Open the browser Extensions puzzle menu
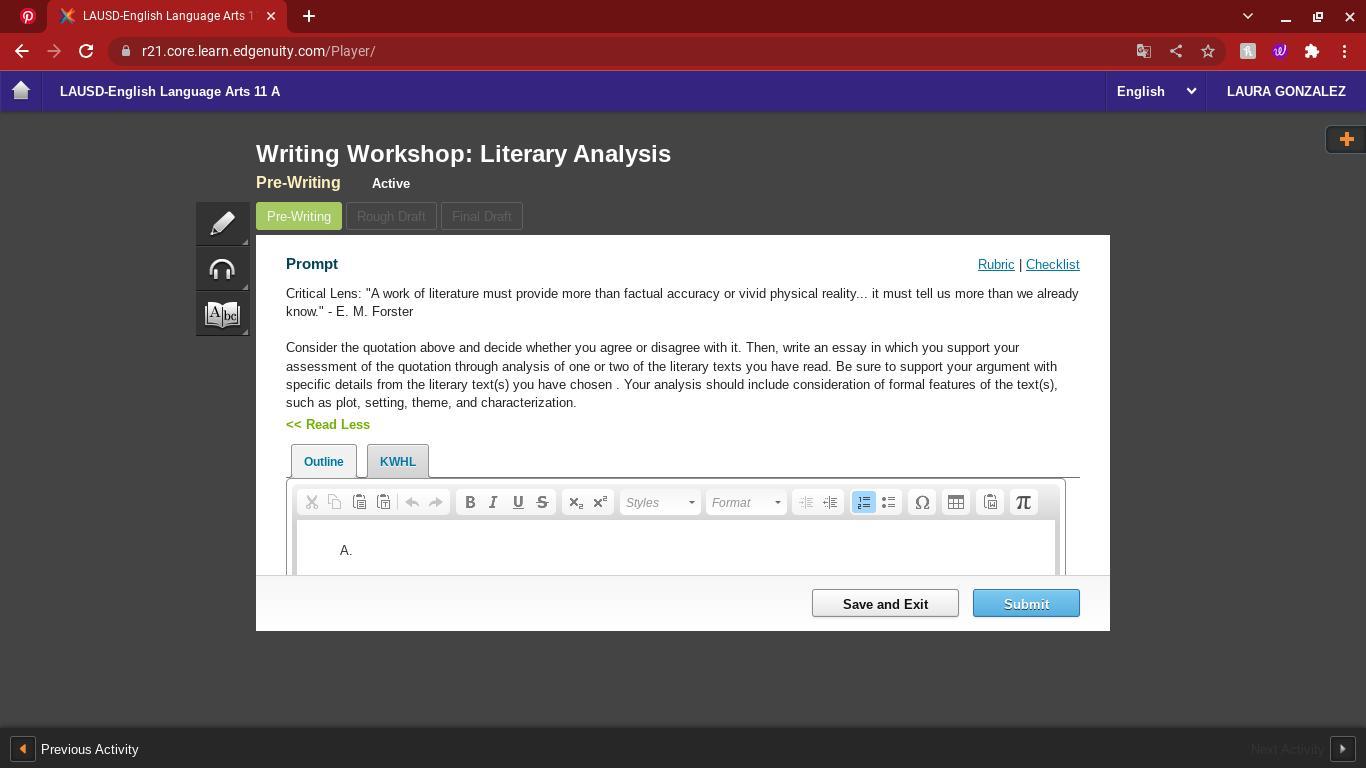The width and height of the screenshot is (1366, 768). [x=1312, y=51]
